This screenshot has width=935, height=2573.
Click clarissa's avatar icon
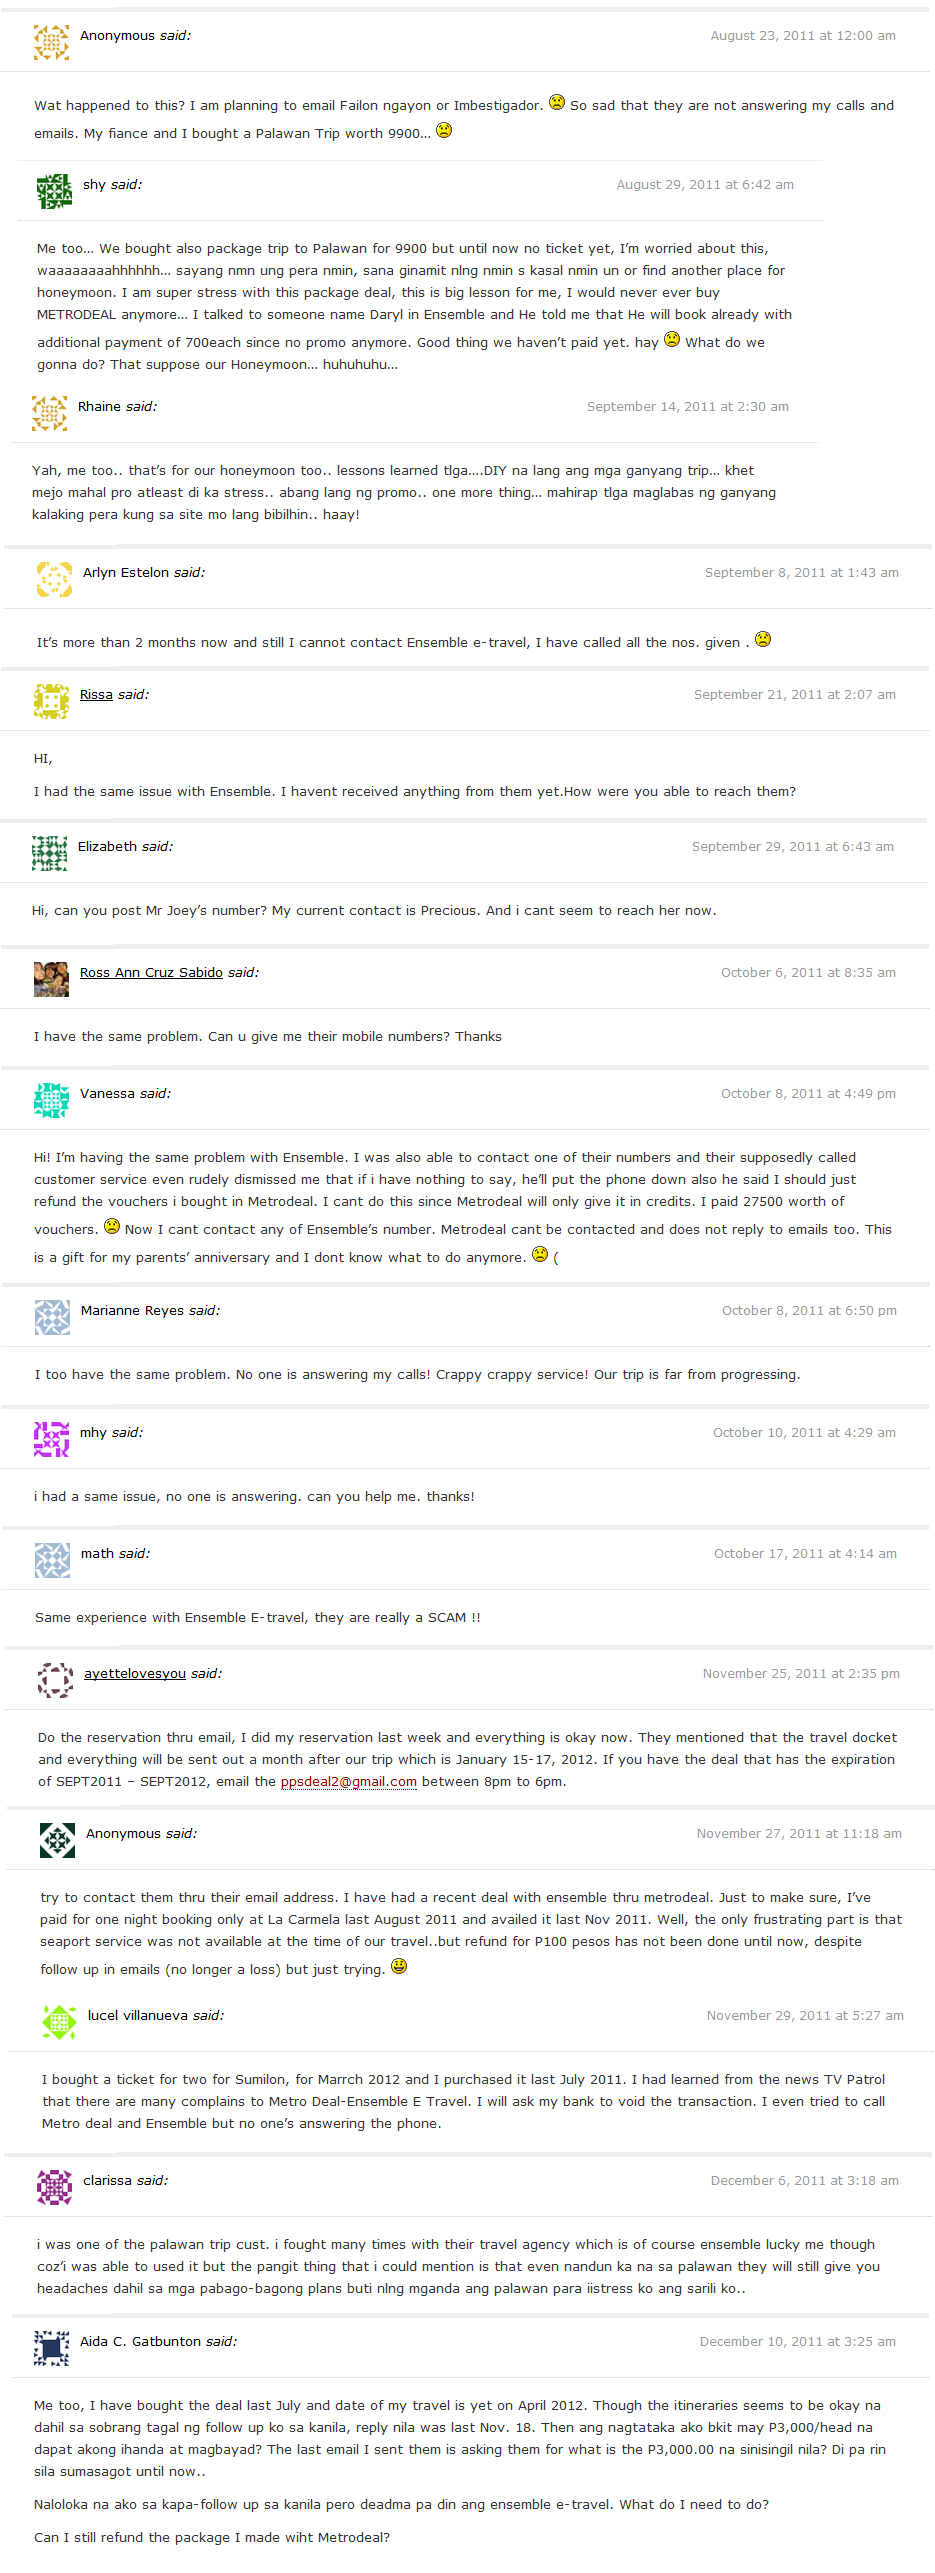point(54,2186)
